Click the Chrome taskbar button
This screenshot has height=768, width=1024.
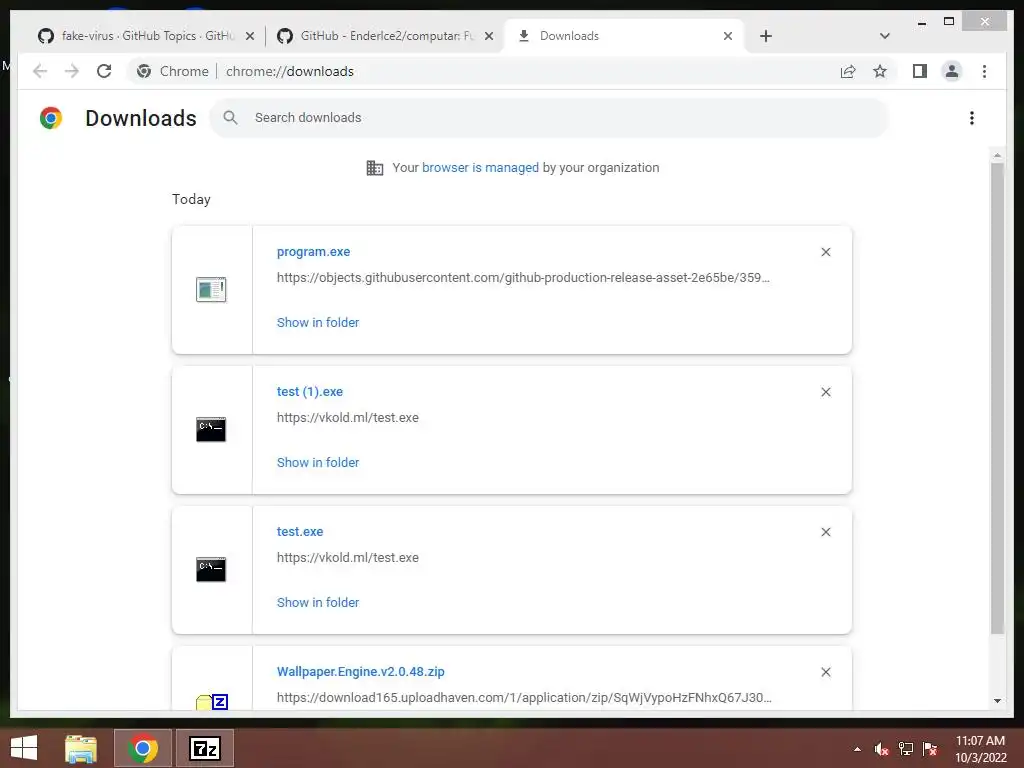[143, 748]
